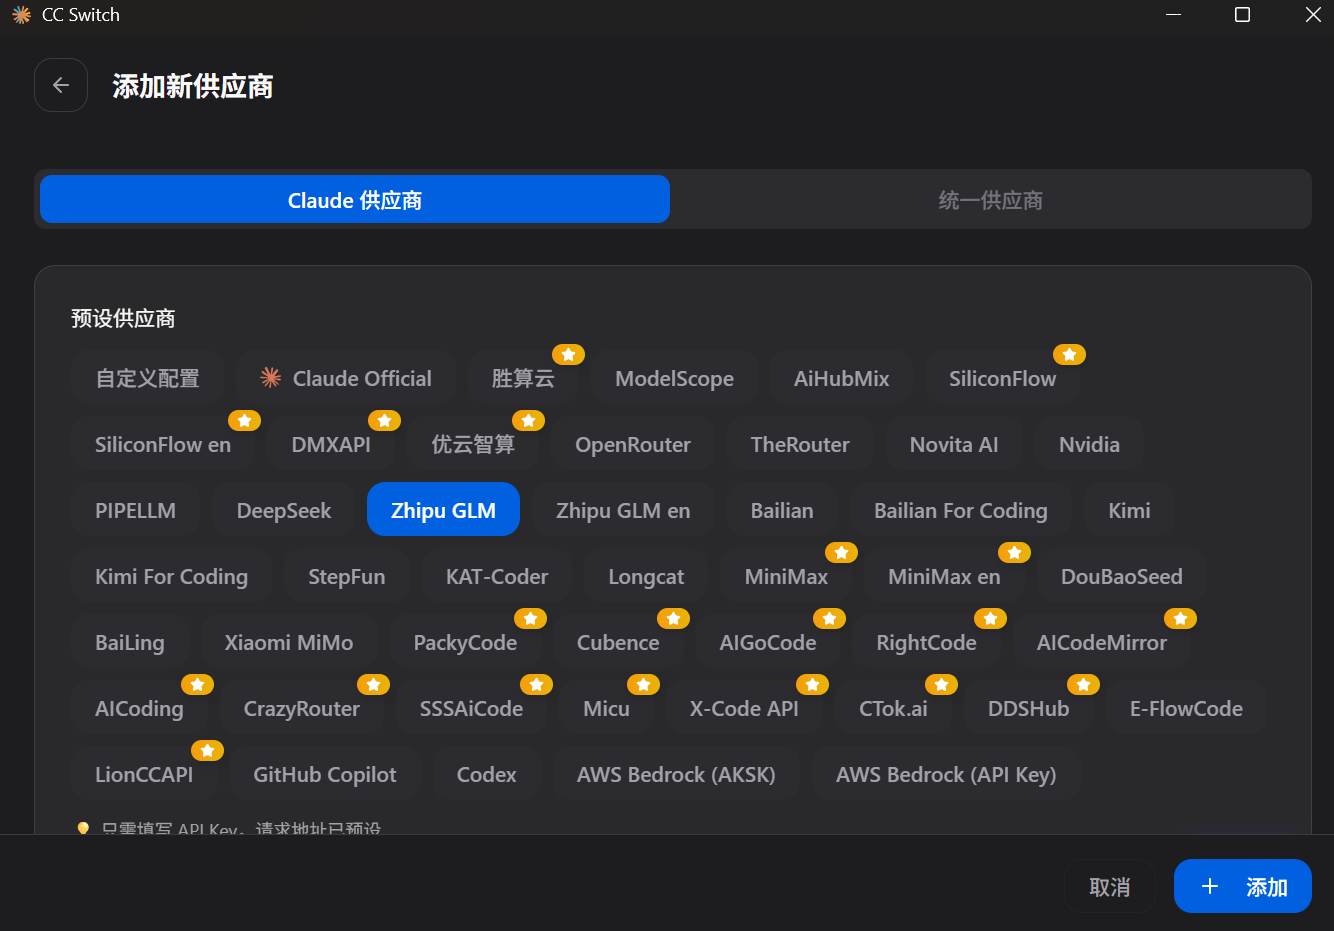This screenshot has height=931, width=1334.
Task: Pick the SiliconFlow en preset
Action: click(163, 444)
